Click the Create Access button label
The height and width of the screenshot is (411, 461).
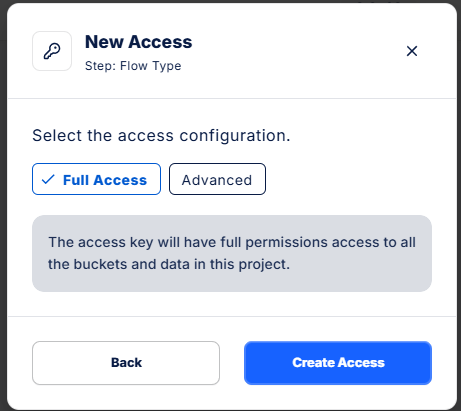338,363
